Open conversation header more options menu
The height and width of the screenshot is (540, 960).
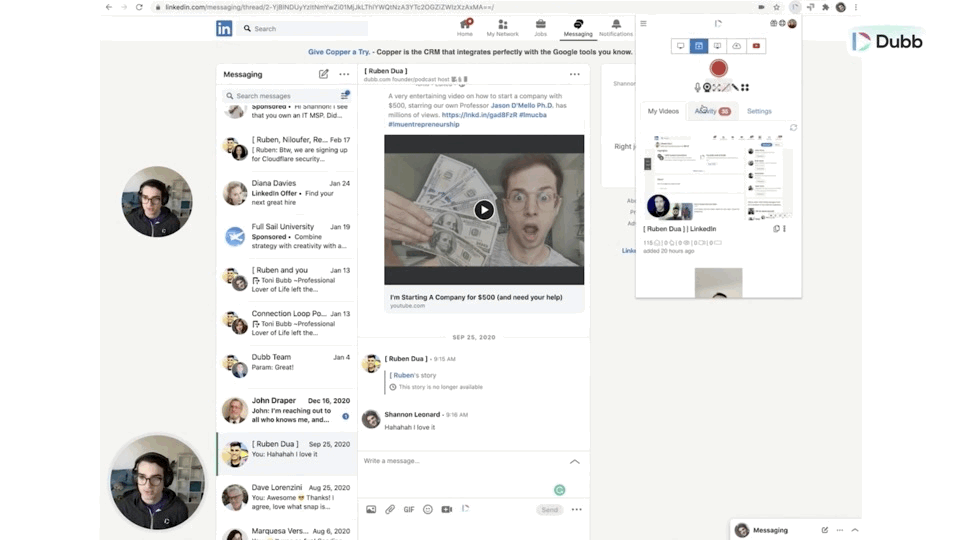click(574, 74)
